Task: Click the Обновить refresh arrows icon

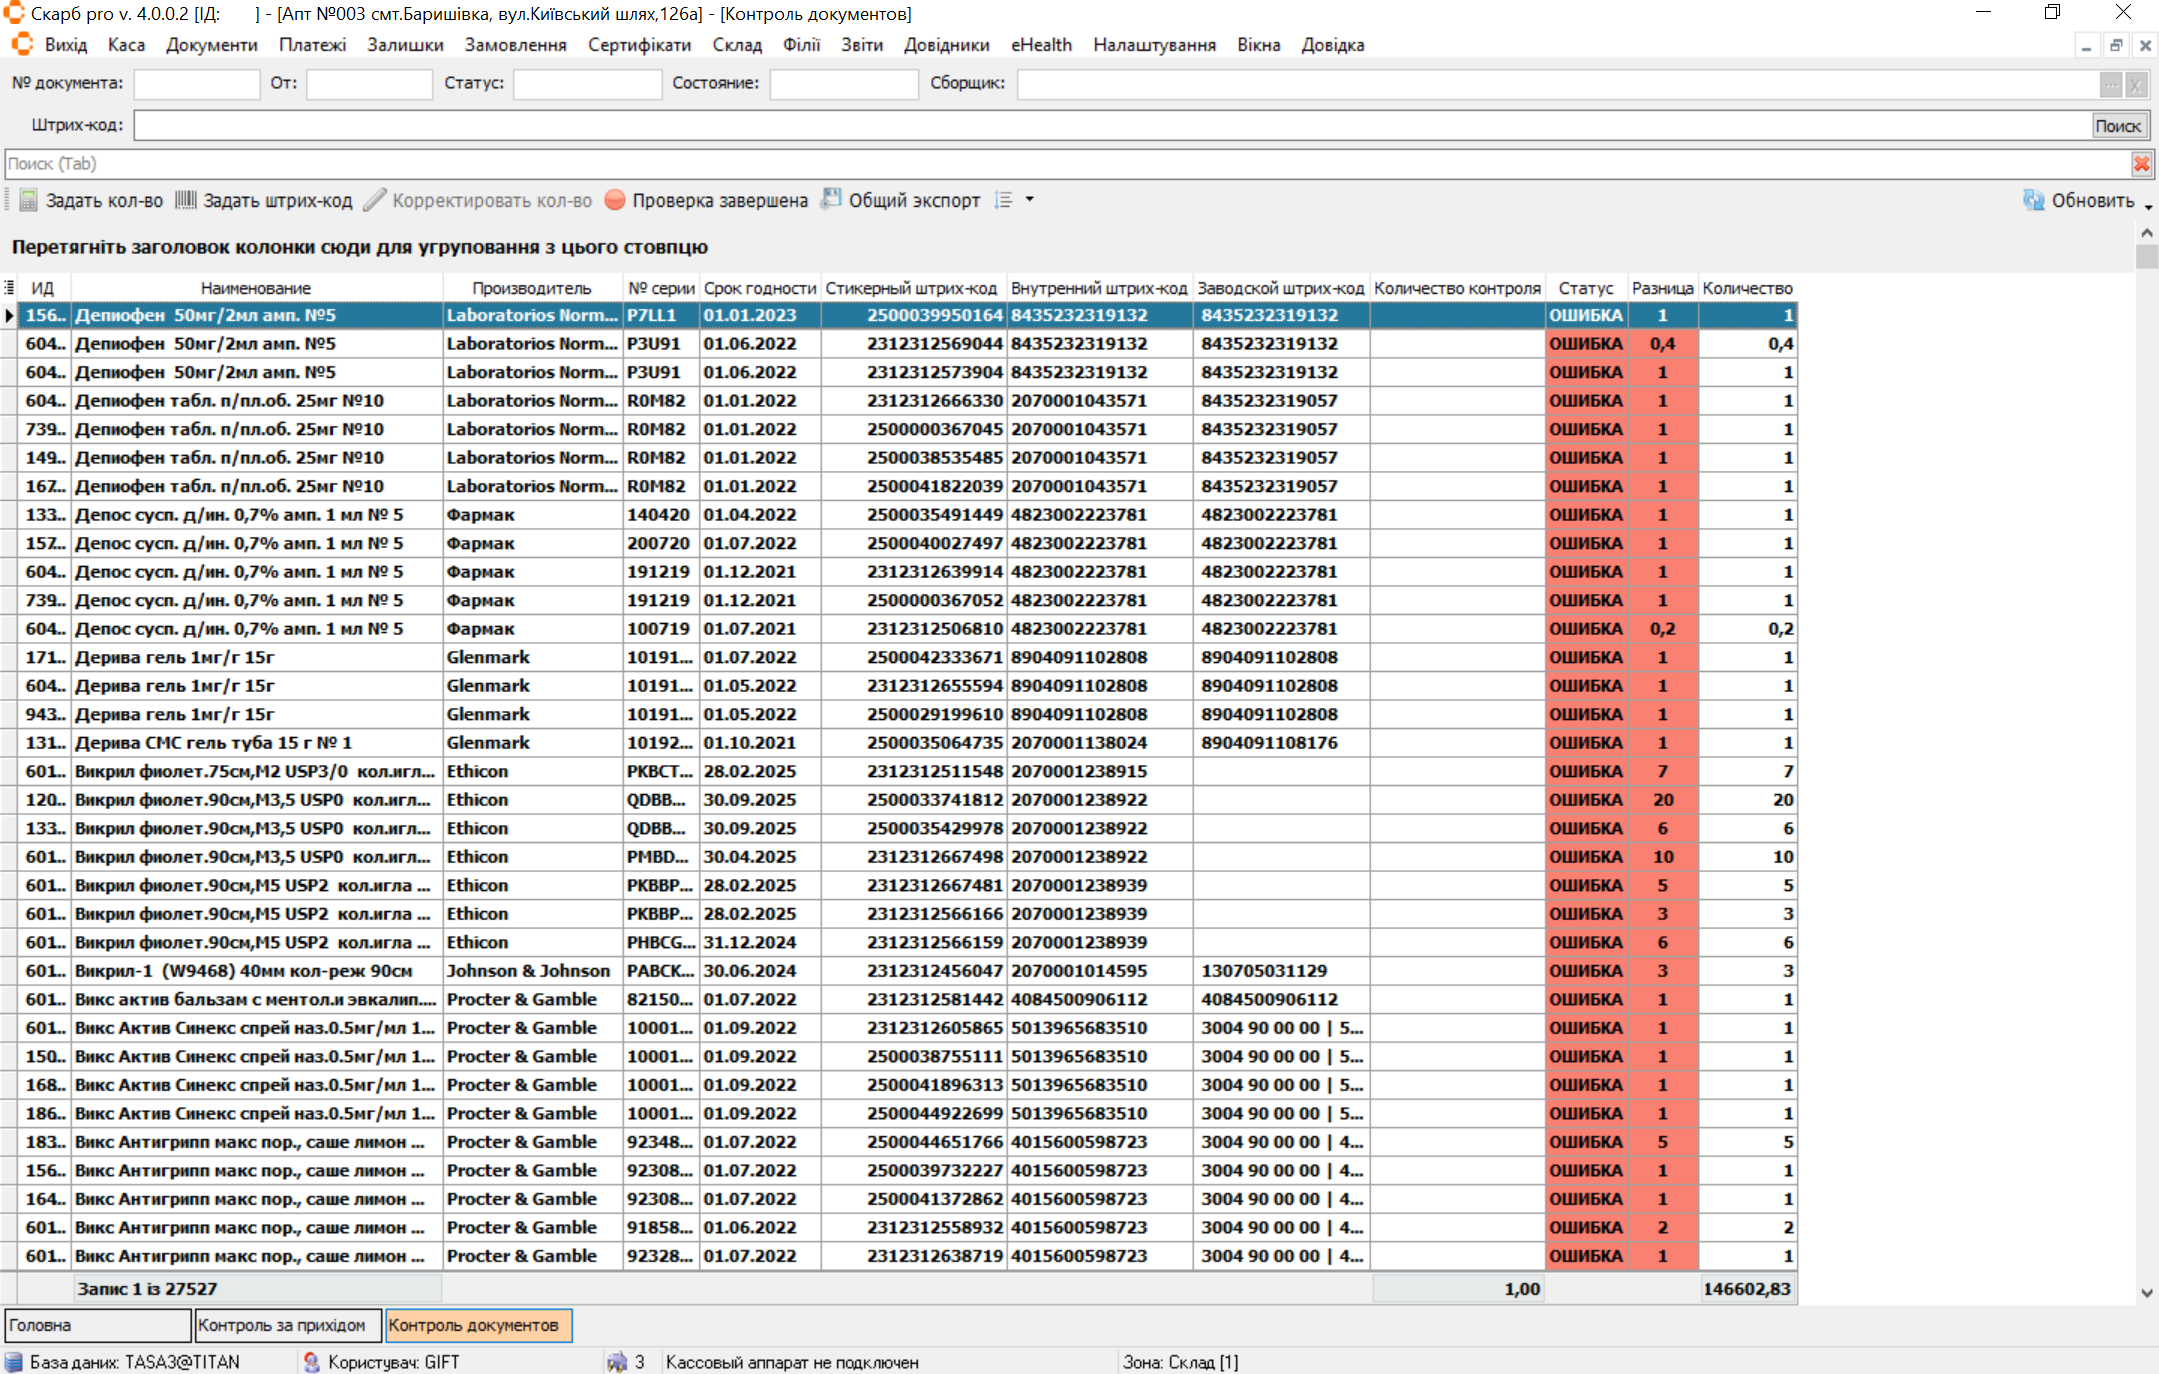Action: (2033, 200)
